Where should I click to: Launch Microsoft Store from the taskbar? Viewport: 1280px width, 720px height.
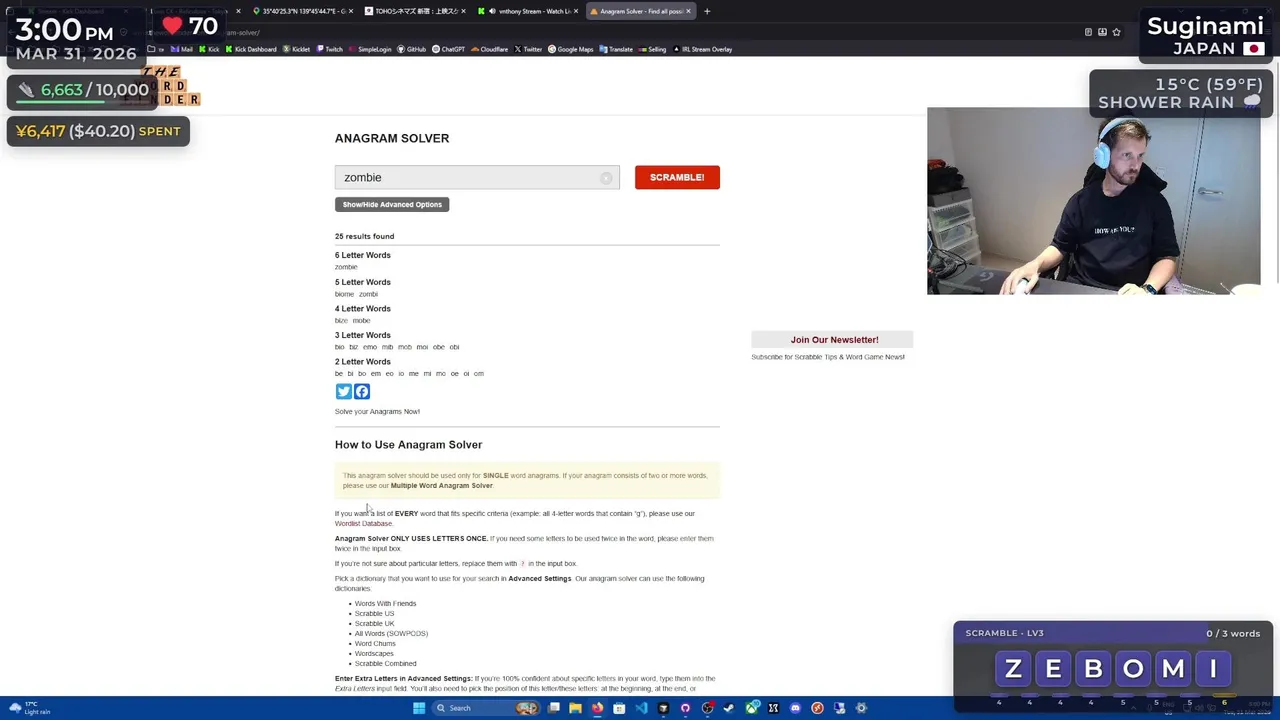[619, 708]
